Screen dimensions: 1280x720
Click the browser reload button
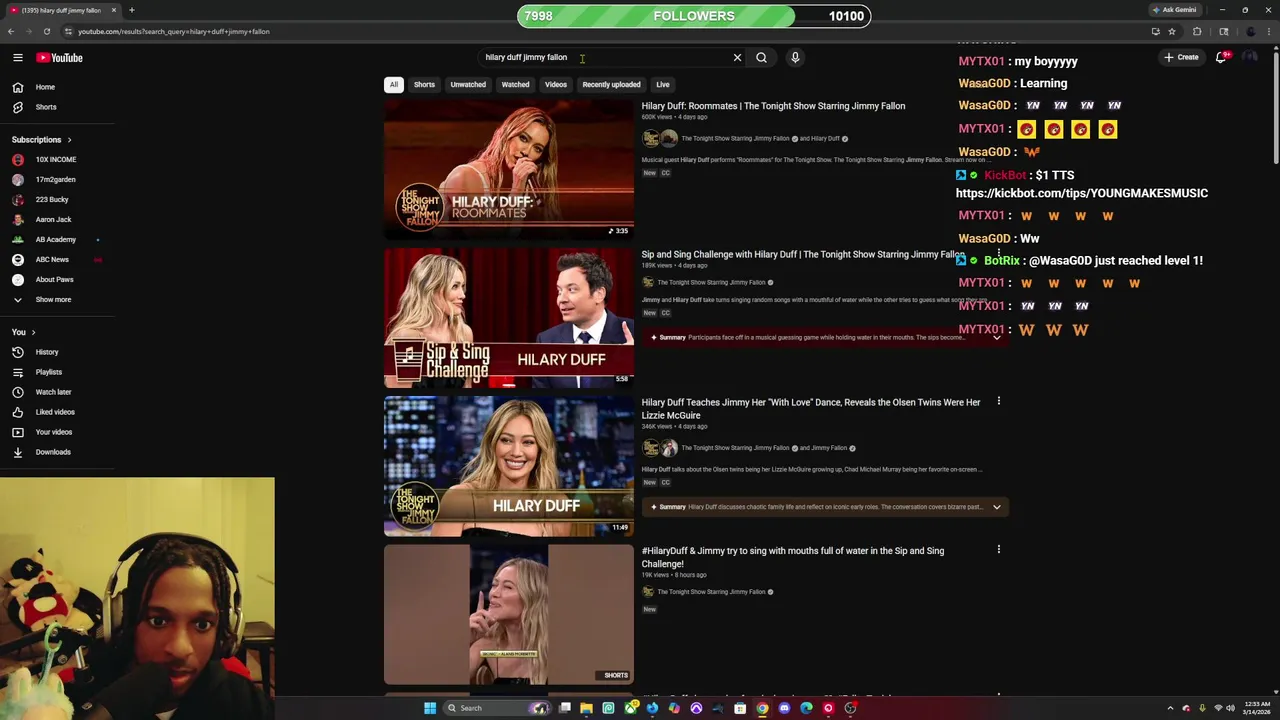tap(46, 32)
